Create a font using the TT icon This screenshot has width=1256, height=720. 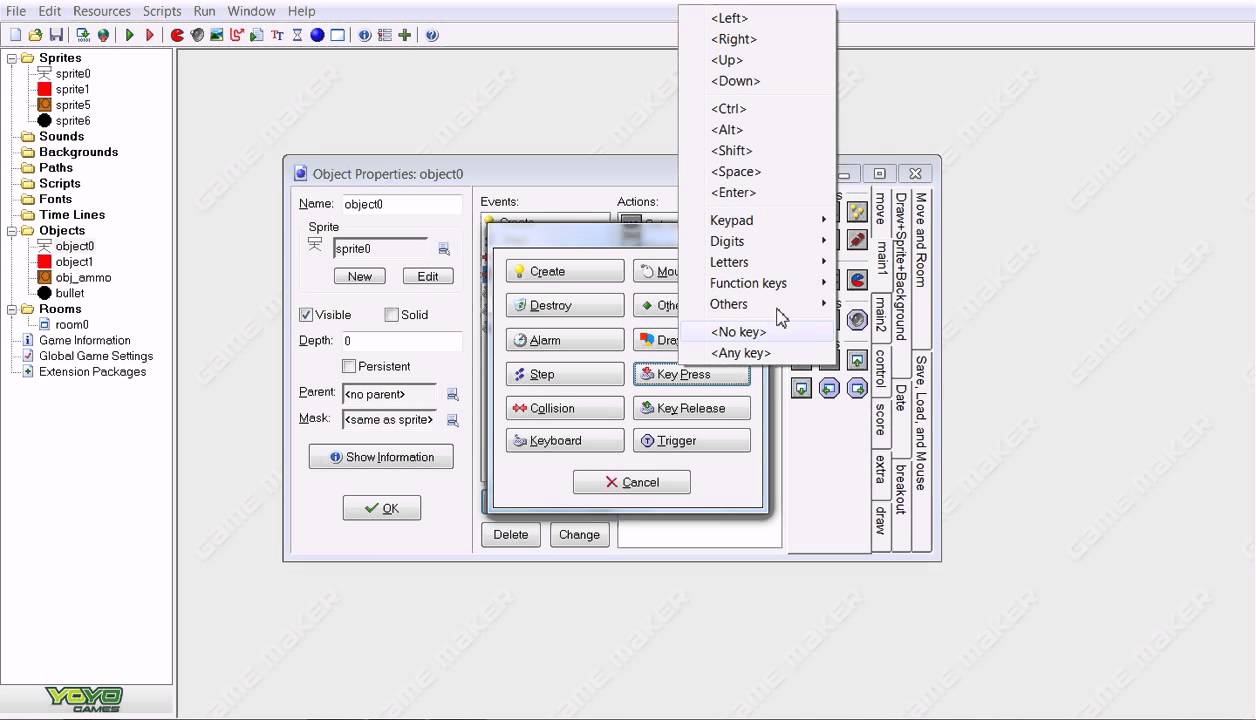[x=277, y=35]
